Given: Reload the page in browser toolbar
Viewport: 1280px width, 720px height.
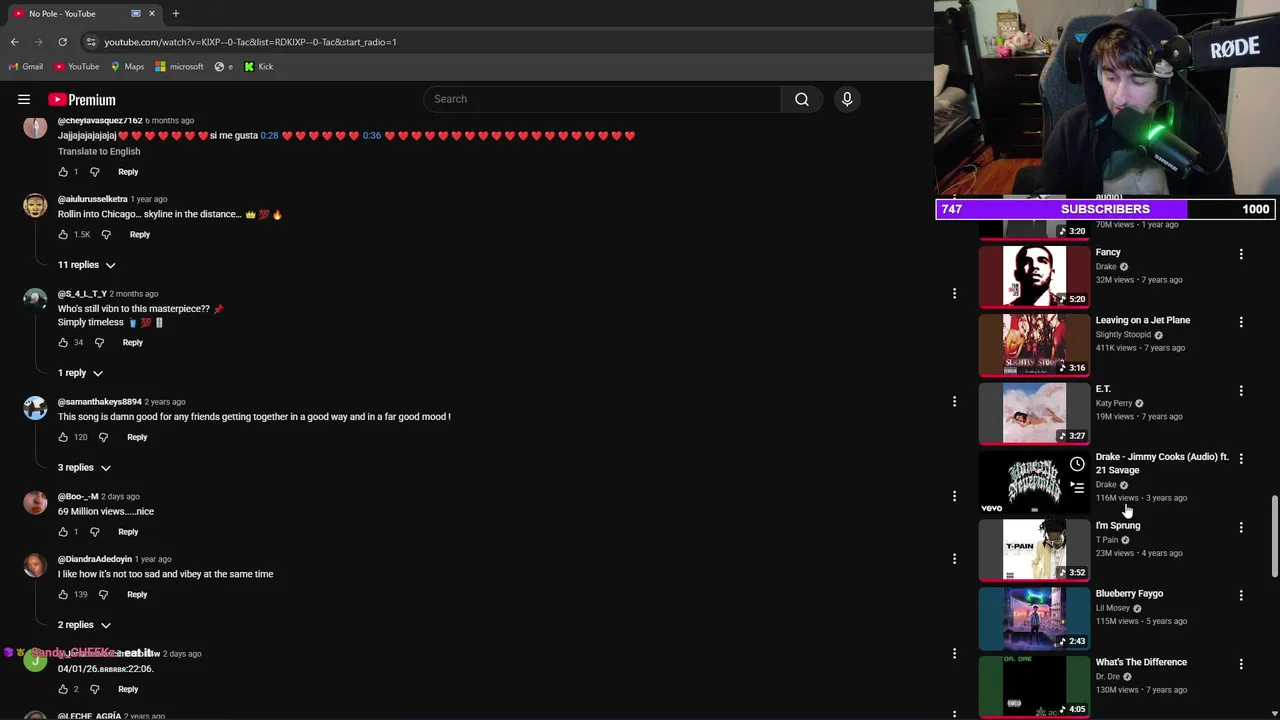Looking at the screenshot, I should (62, 42).
